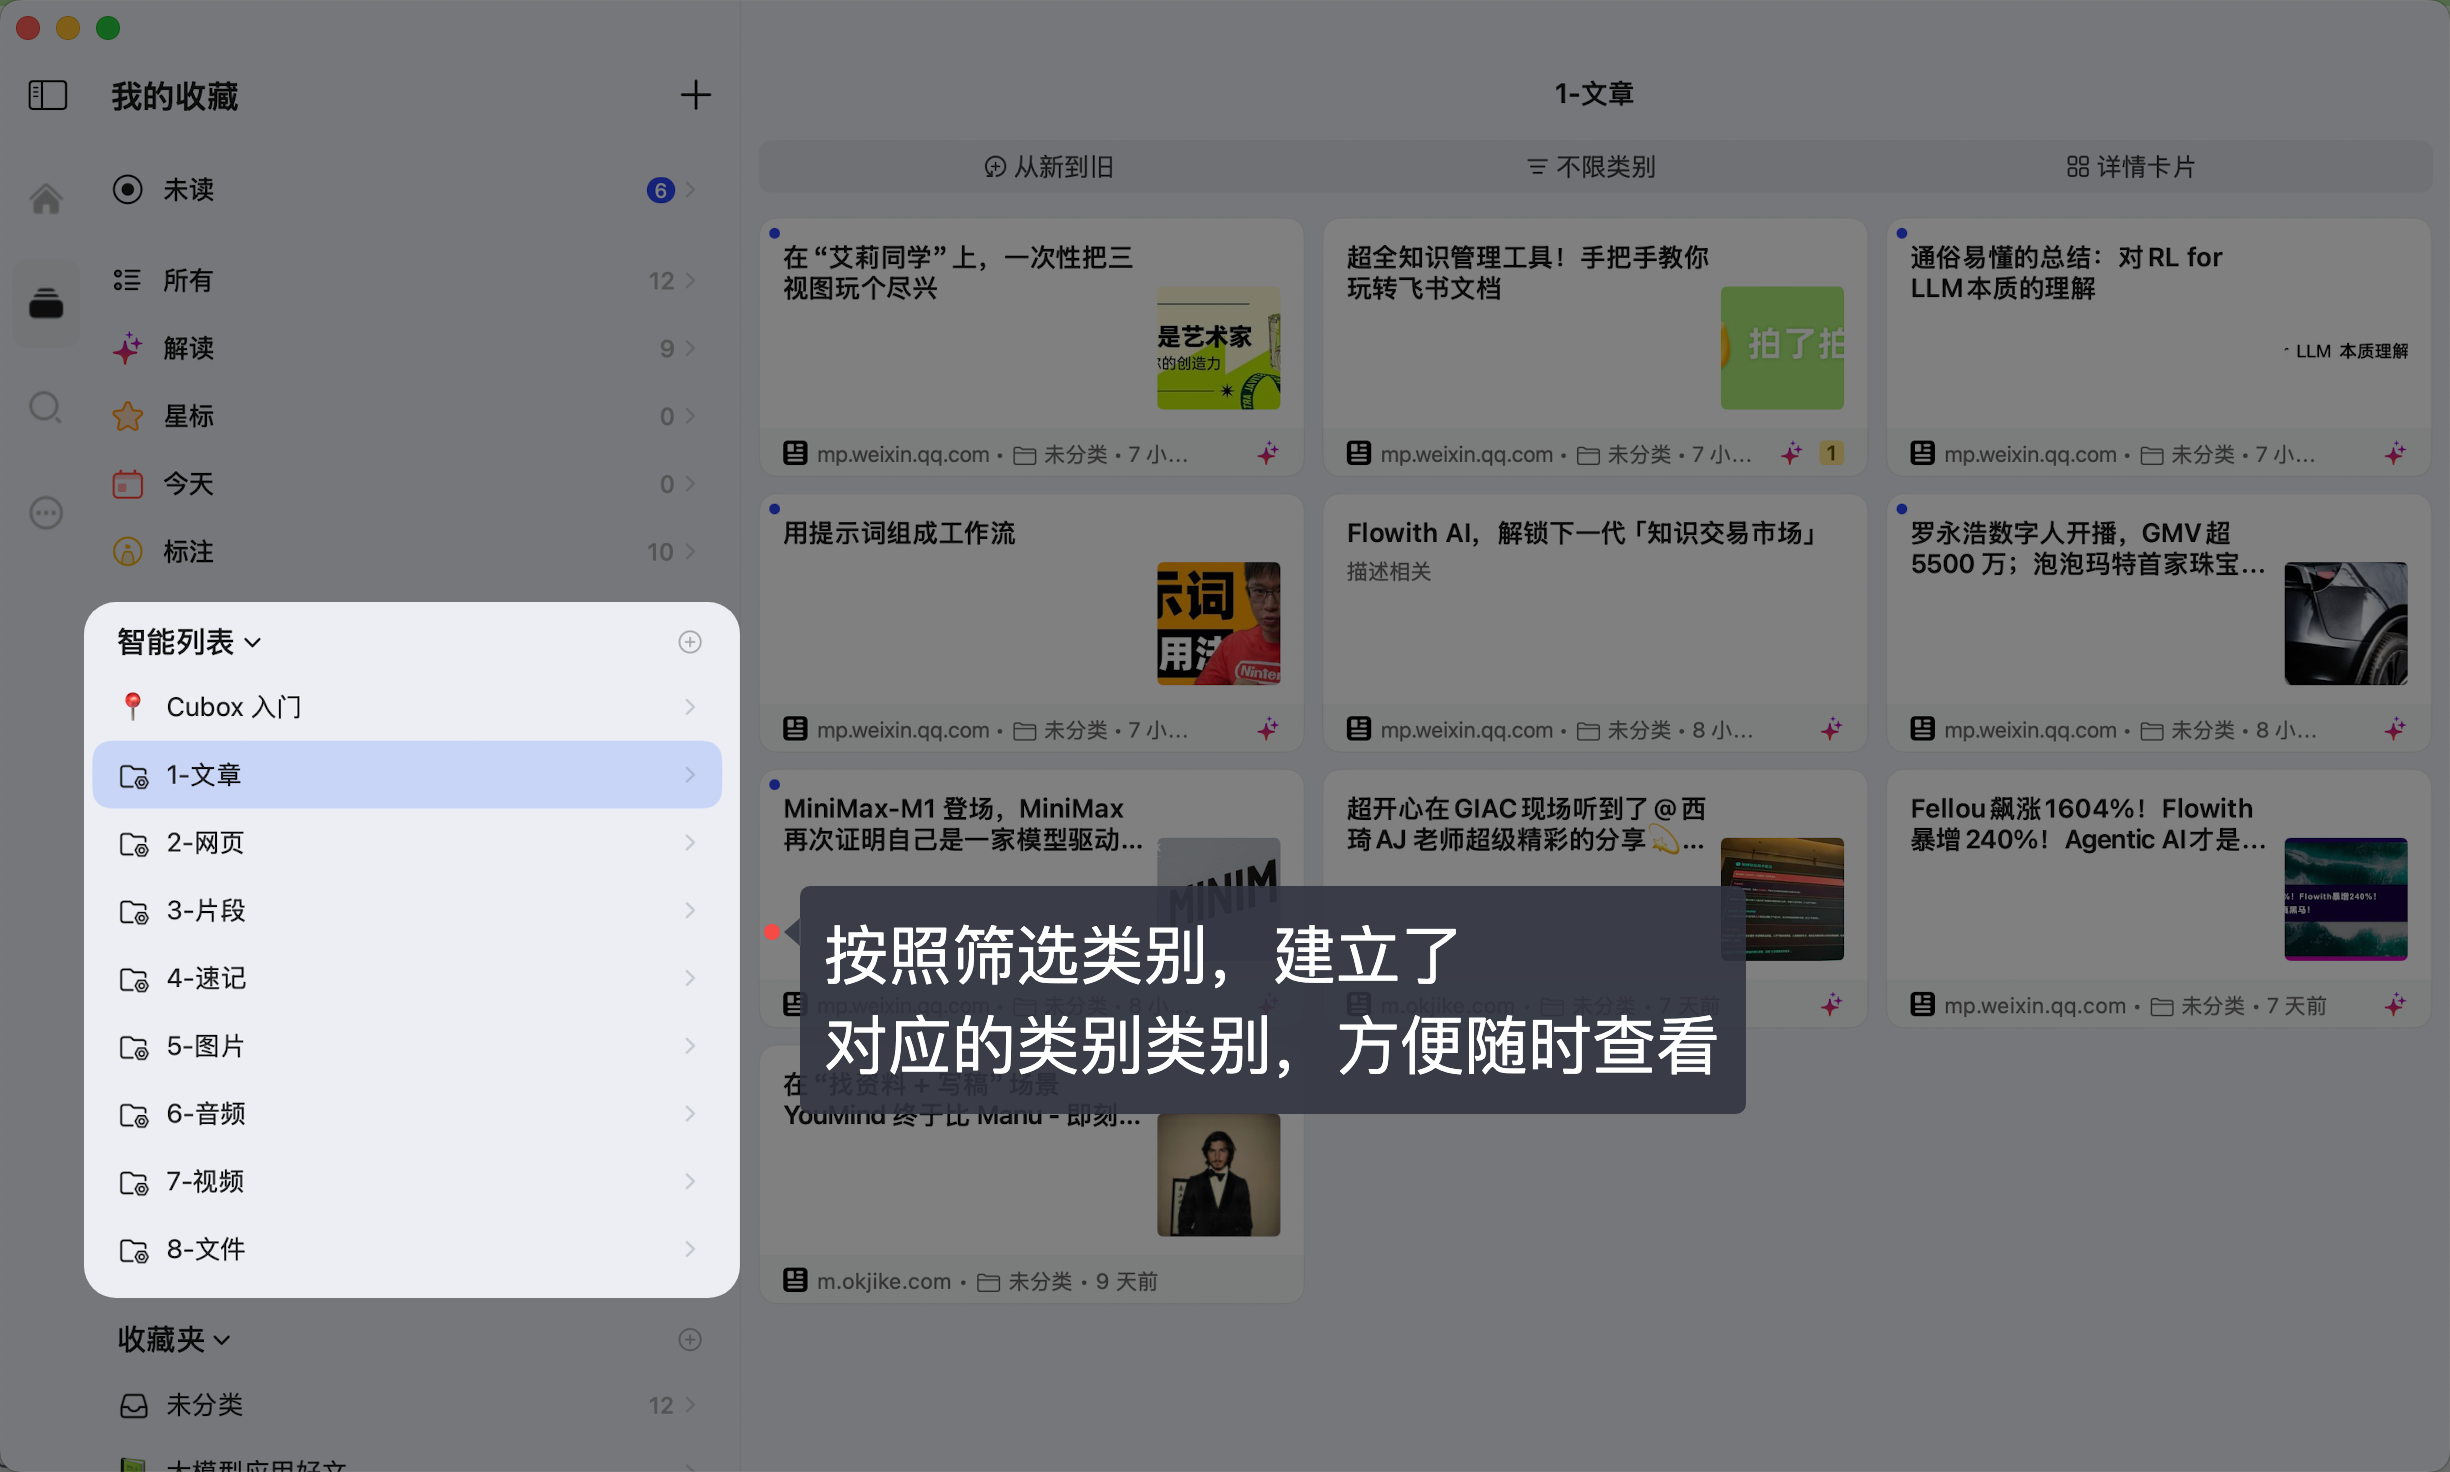Open the Home view via the house icon
The height and width of the screenshot is (1472, 2450).
(45, 198)
